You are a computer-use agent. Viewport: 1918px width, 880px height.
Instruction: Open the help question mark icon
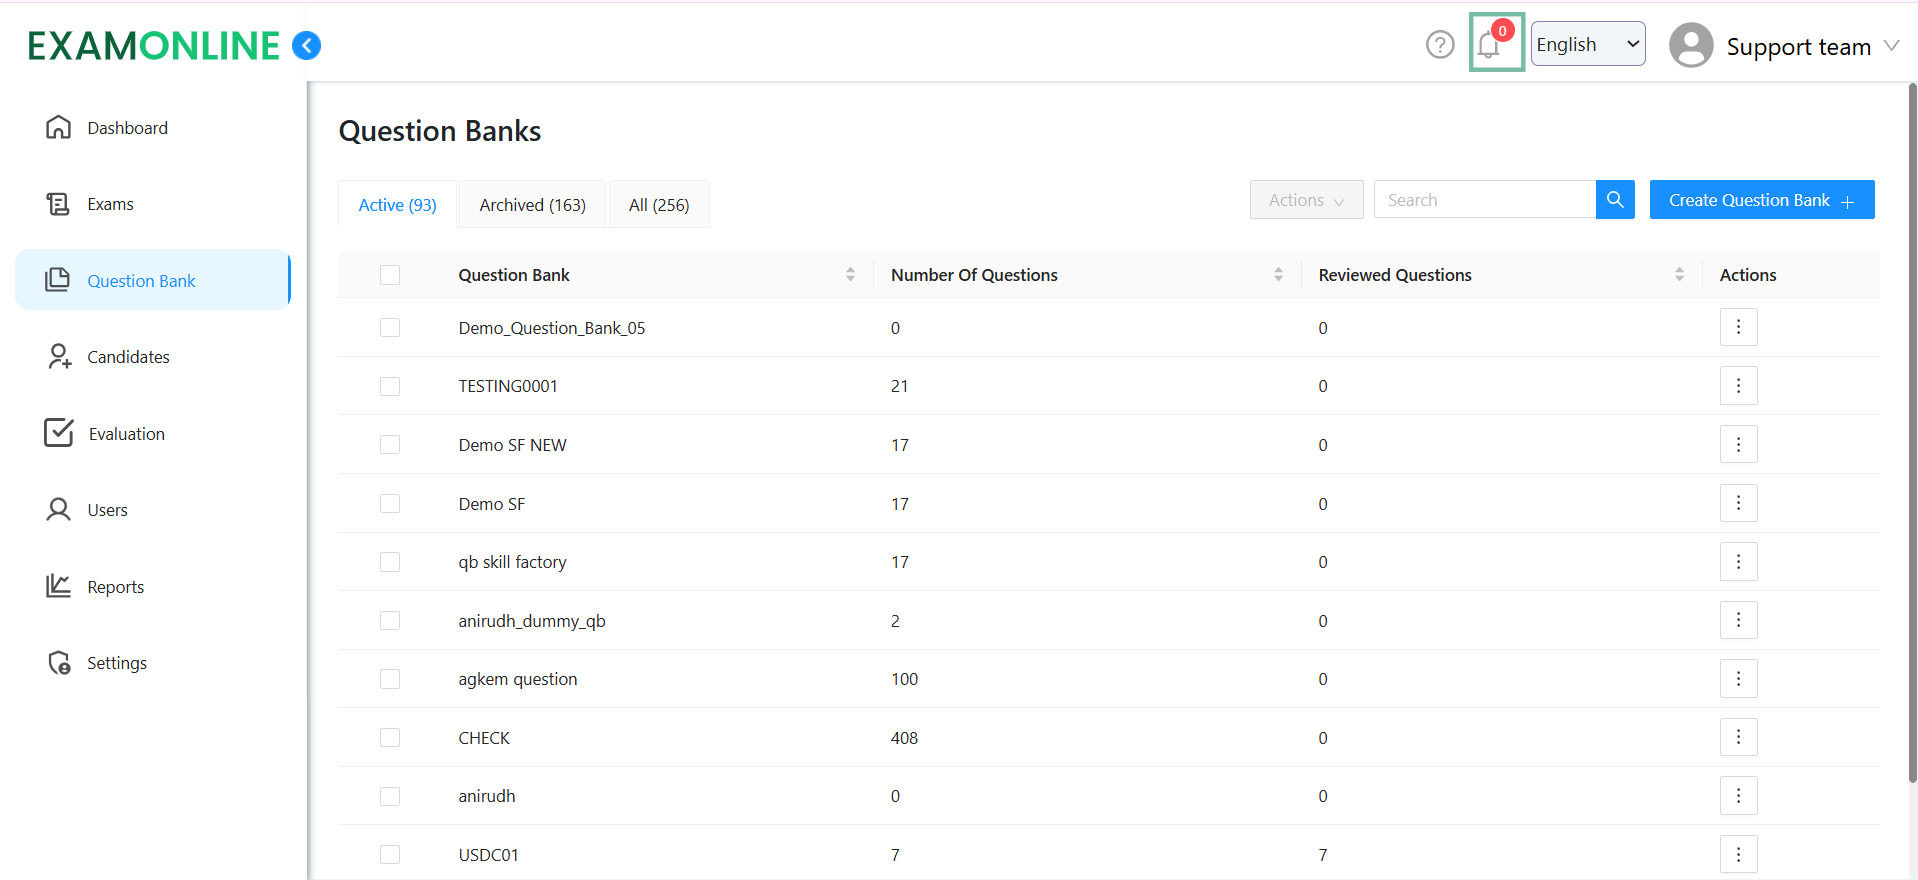click(1439, 45)
